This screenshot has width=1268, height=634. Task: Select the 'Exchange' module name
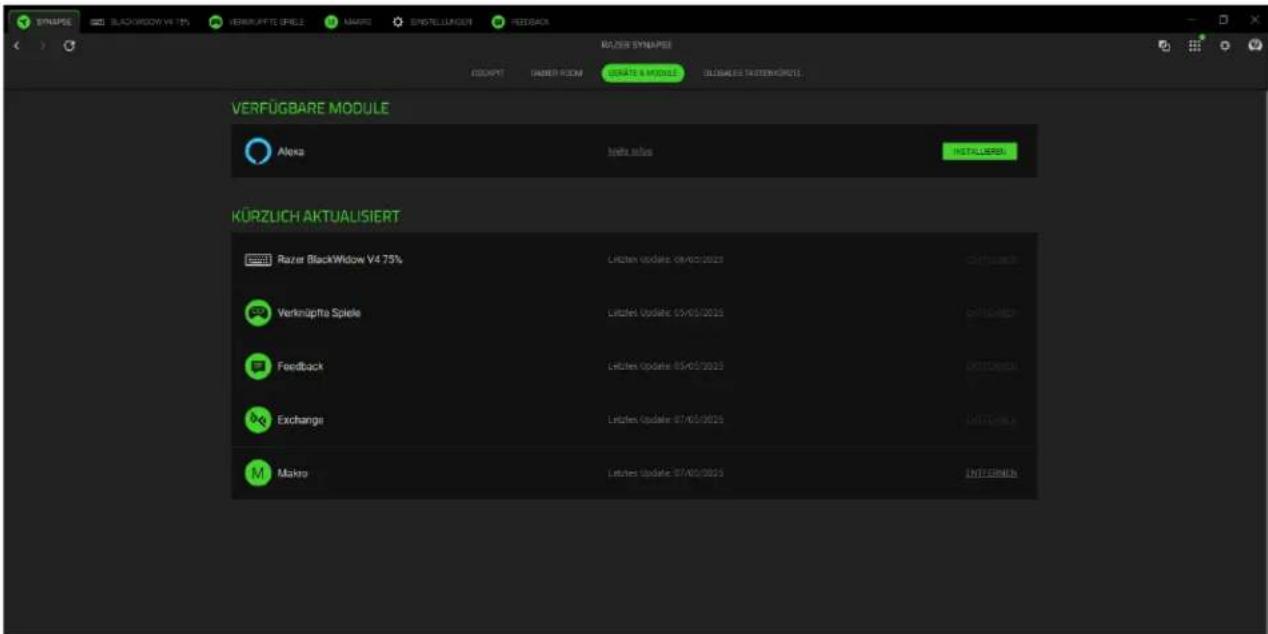[x=300, y=420]
